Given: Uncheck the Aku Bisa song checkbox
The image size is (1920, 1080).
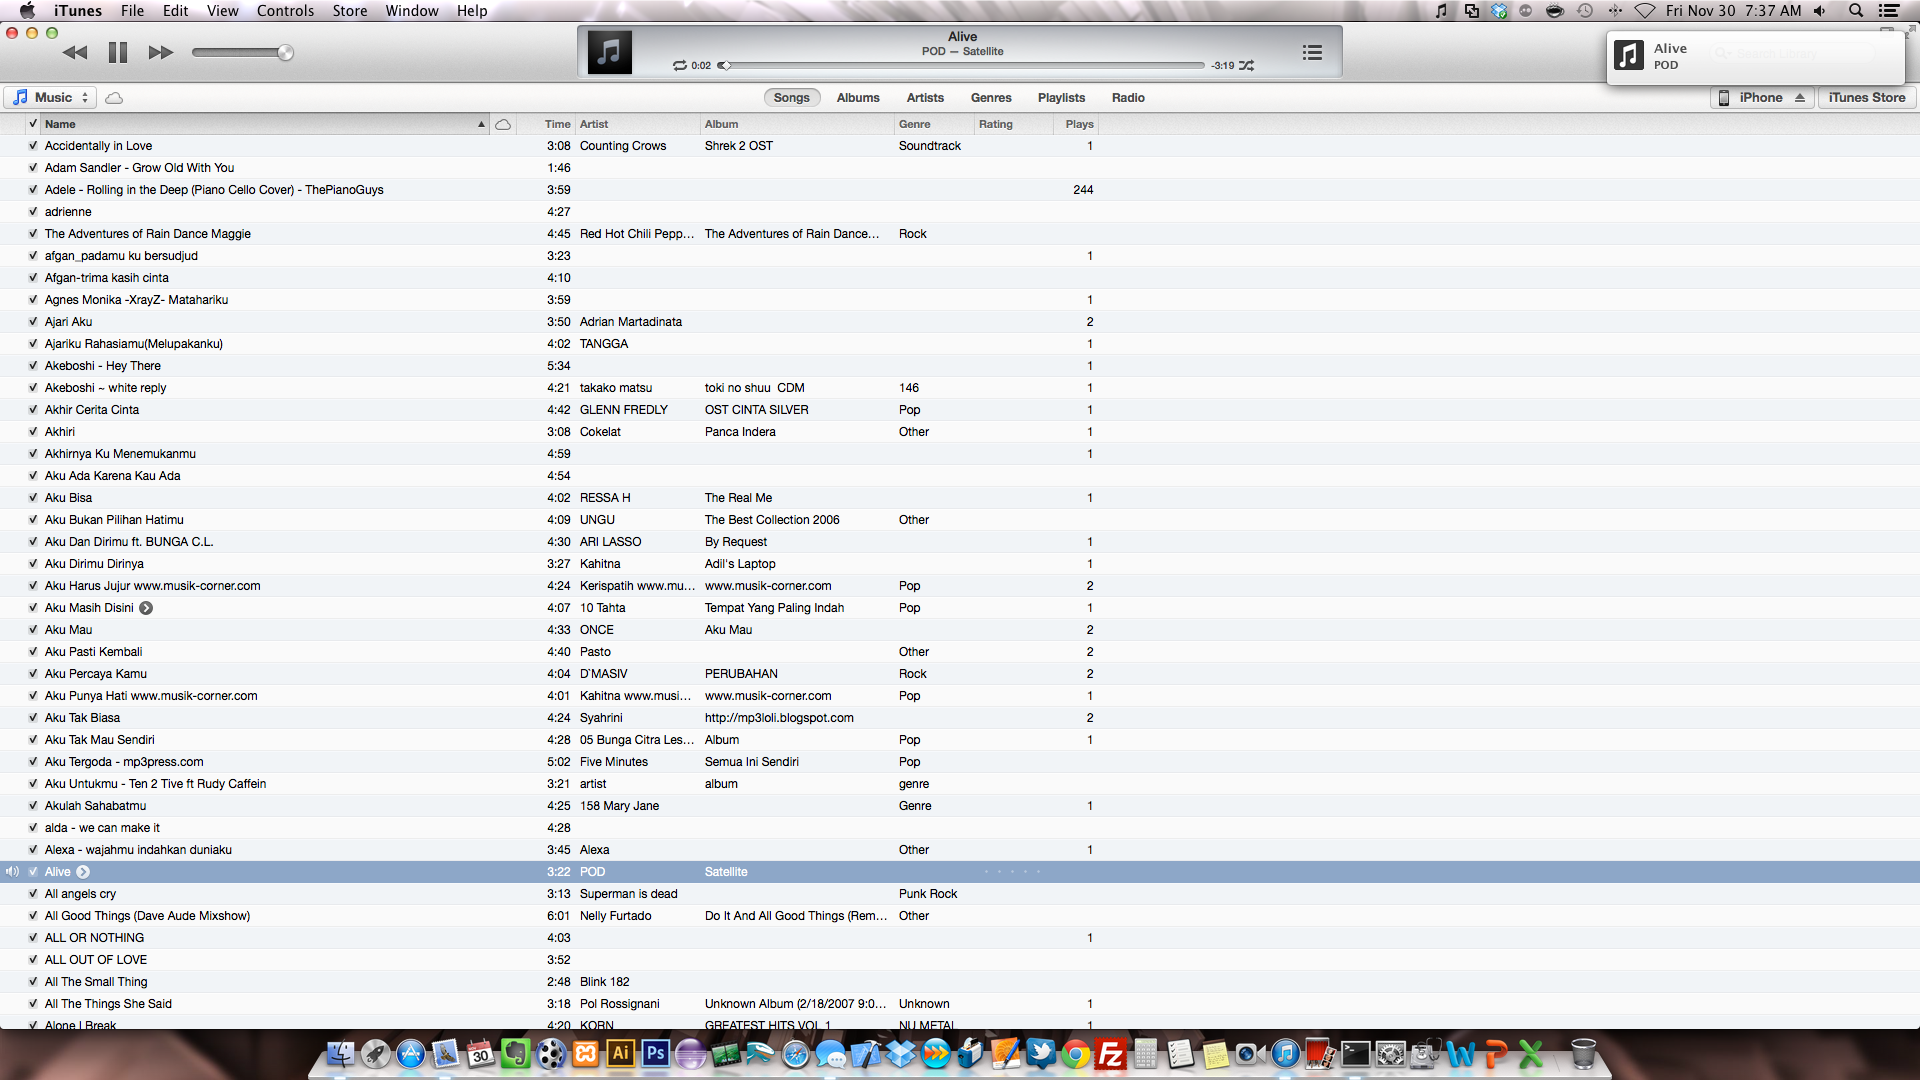Looking at the screenshot, I should point(33,497).
